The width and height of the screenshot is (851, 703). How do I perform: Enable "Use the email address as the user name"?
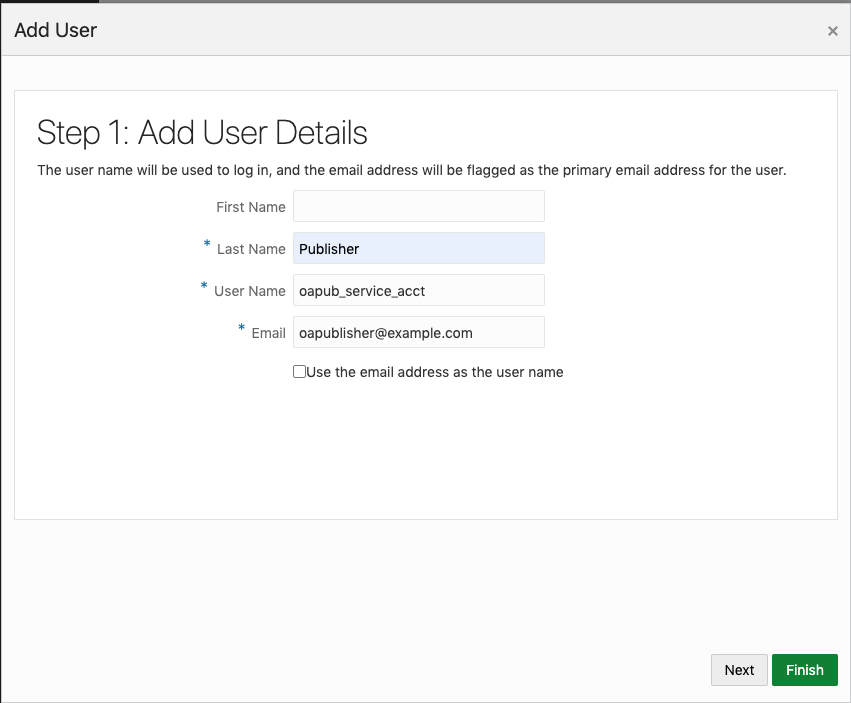coord(298,371)
